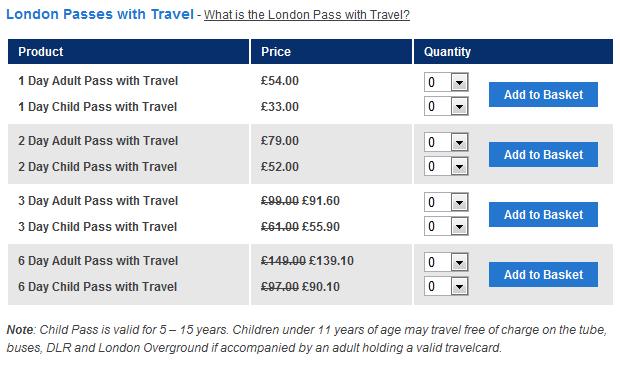Add 3 Day passes to basket

(x=543, y=215)
